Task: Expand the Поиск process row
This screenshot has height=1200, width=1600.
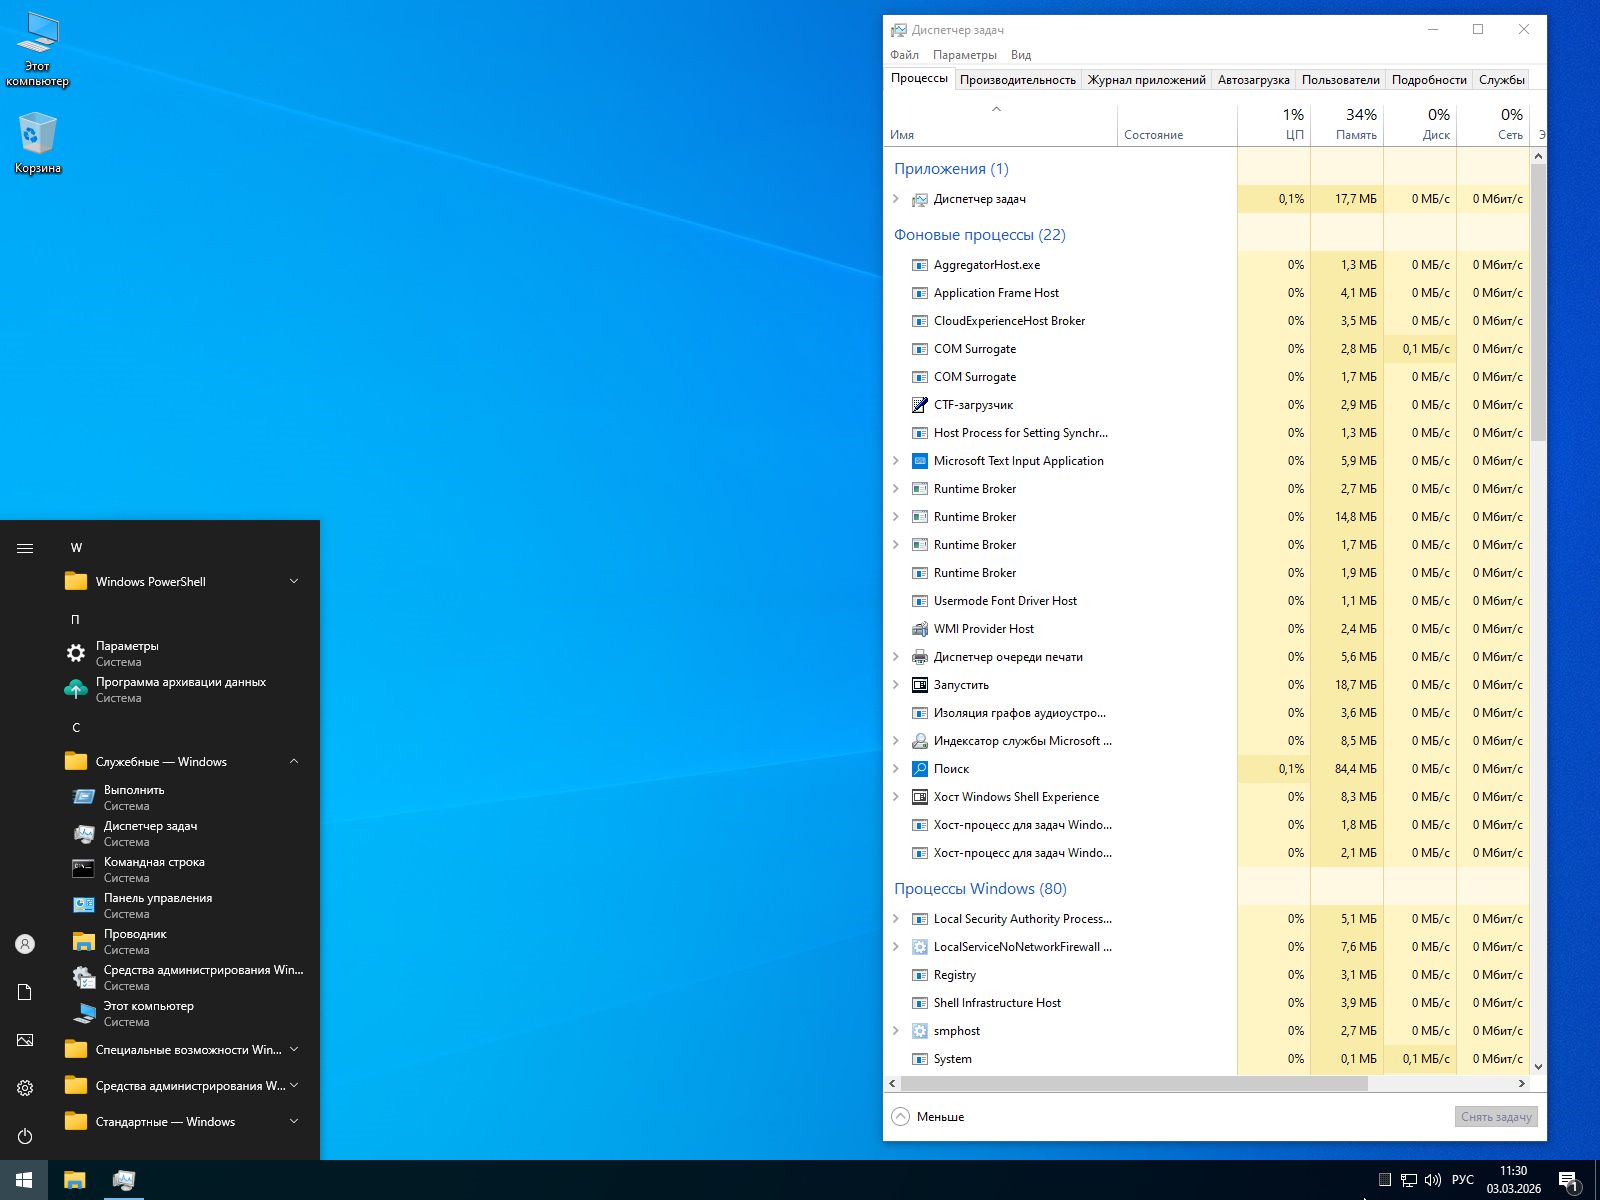Action: click(x=896, y=769)
